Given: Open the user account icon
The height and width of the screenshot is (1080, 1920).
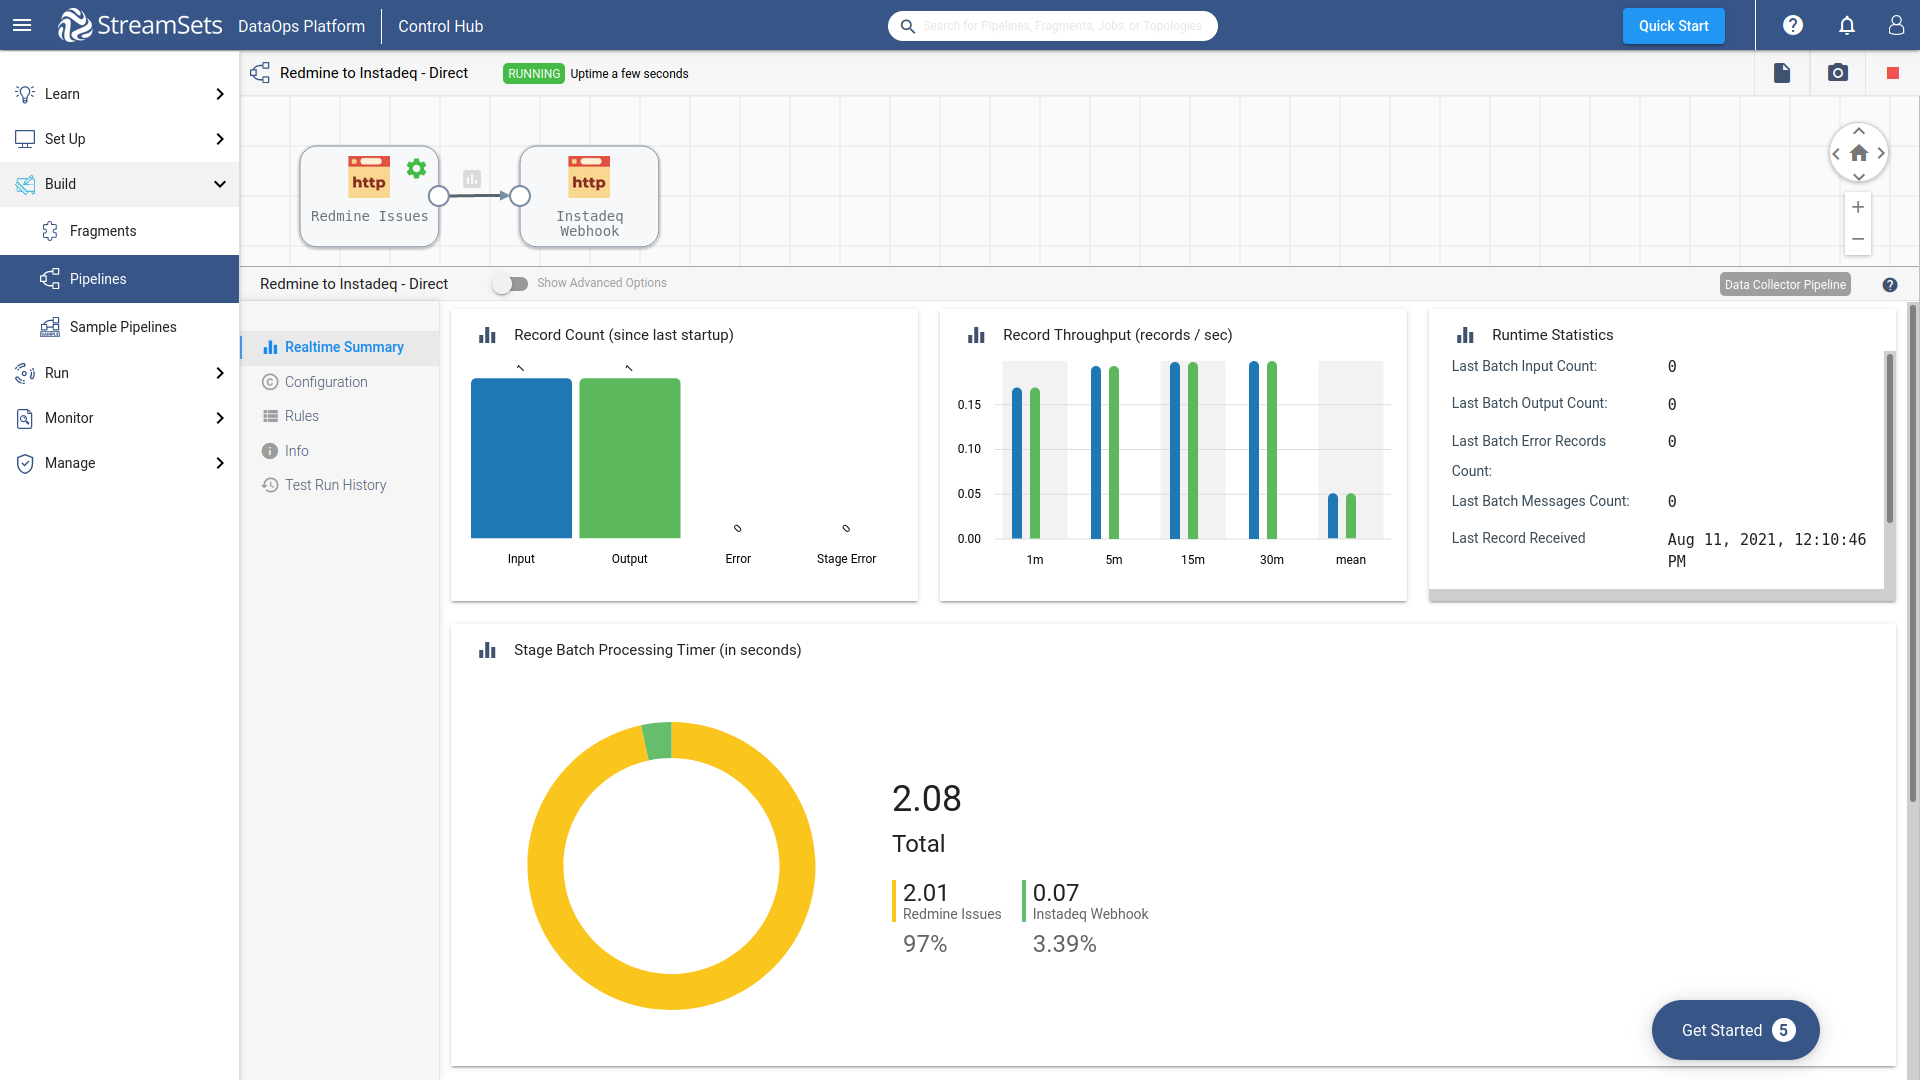Looking at the screenshot, I should tap(1896, 25).
